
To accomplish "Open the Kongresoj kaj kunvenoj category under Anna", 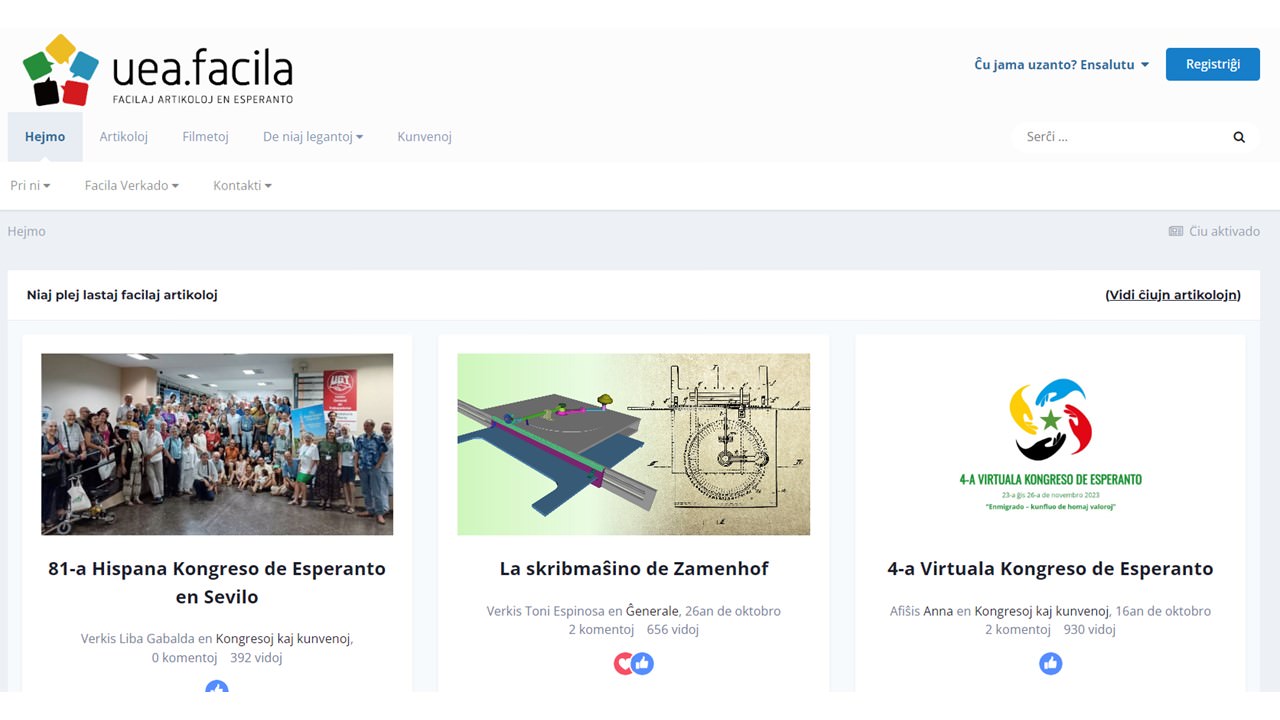I will [x=1041, y=611].
